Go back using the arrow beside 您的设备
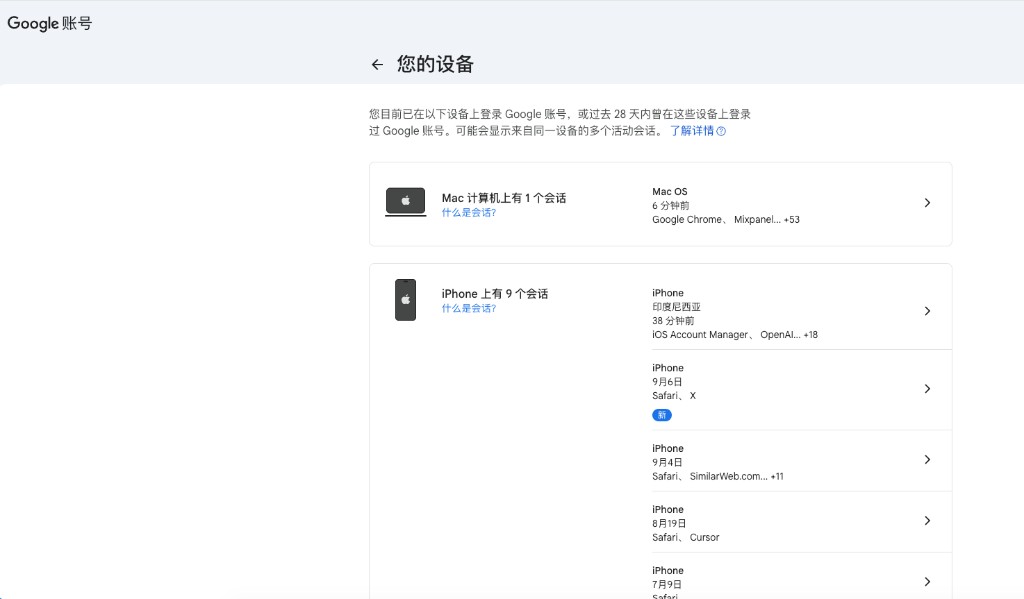 (x=377, y=65)
